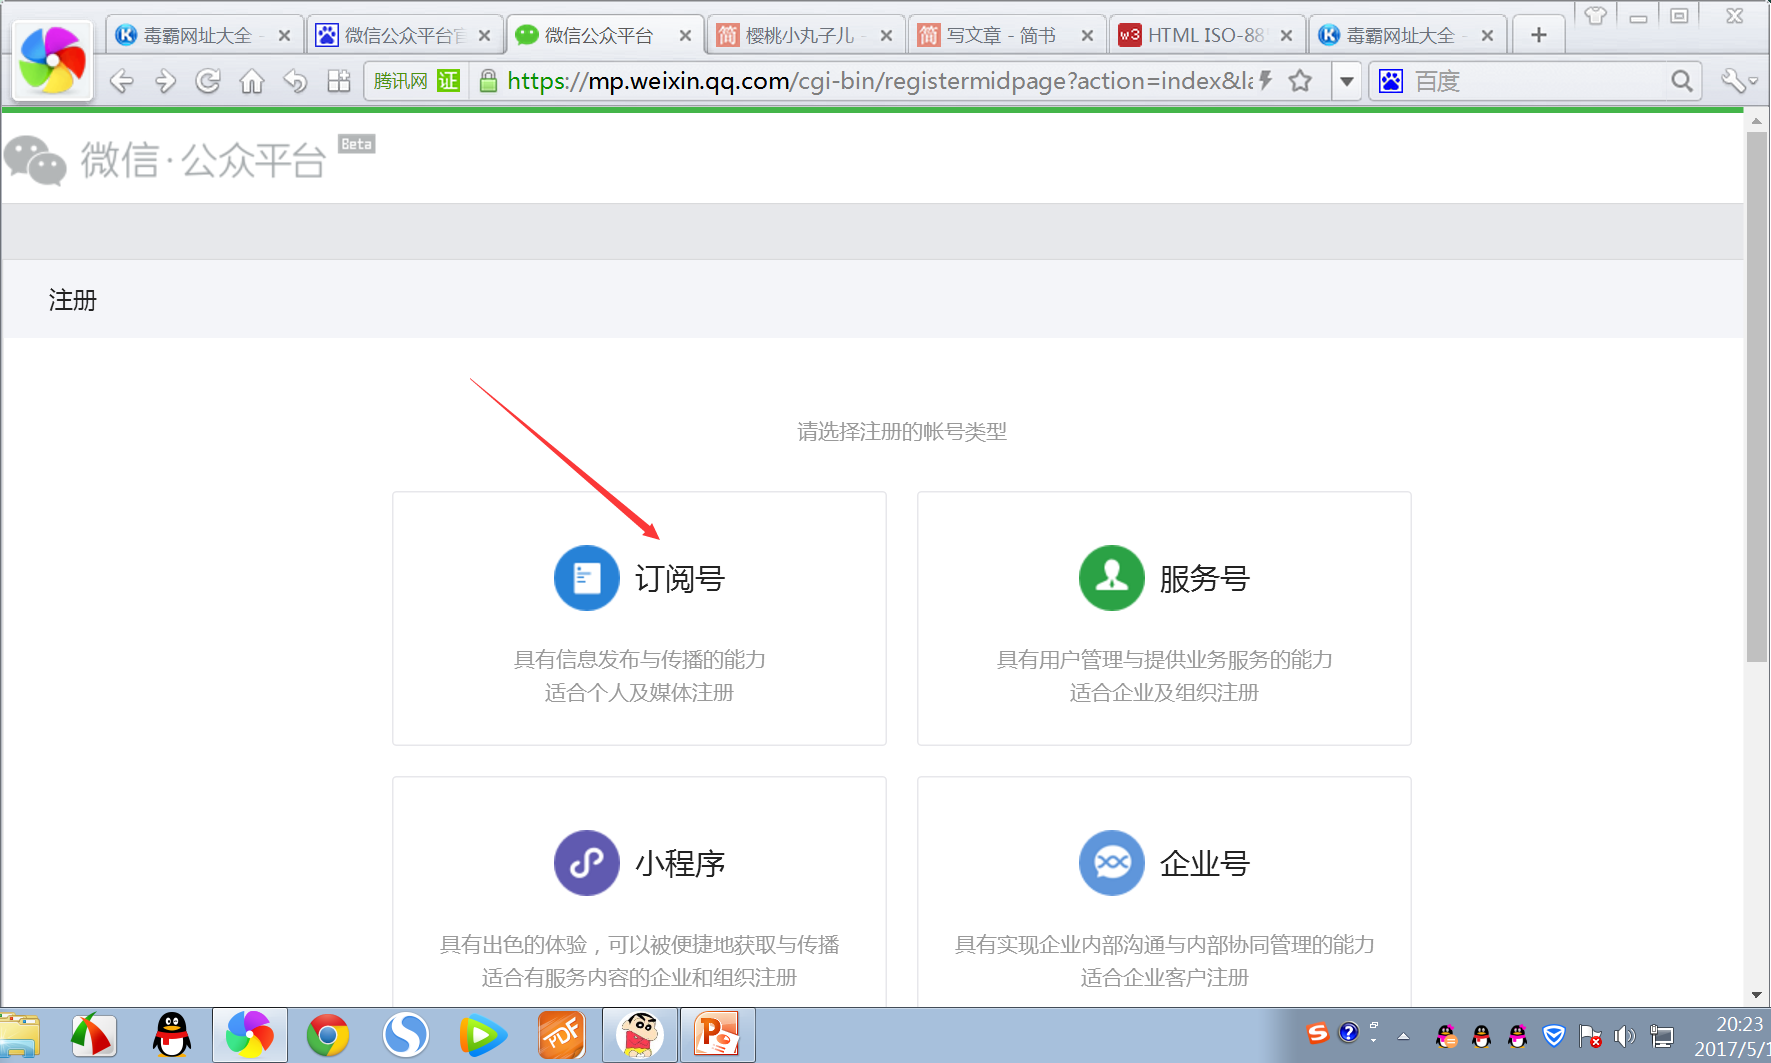Expand the address bar history dropdown arrow
This screenshot has width=1771, height=1063.
point(1347,81)
